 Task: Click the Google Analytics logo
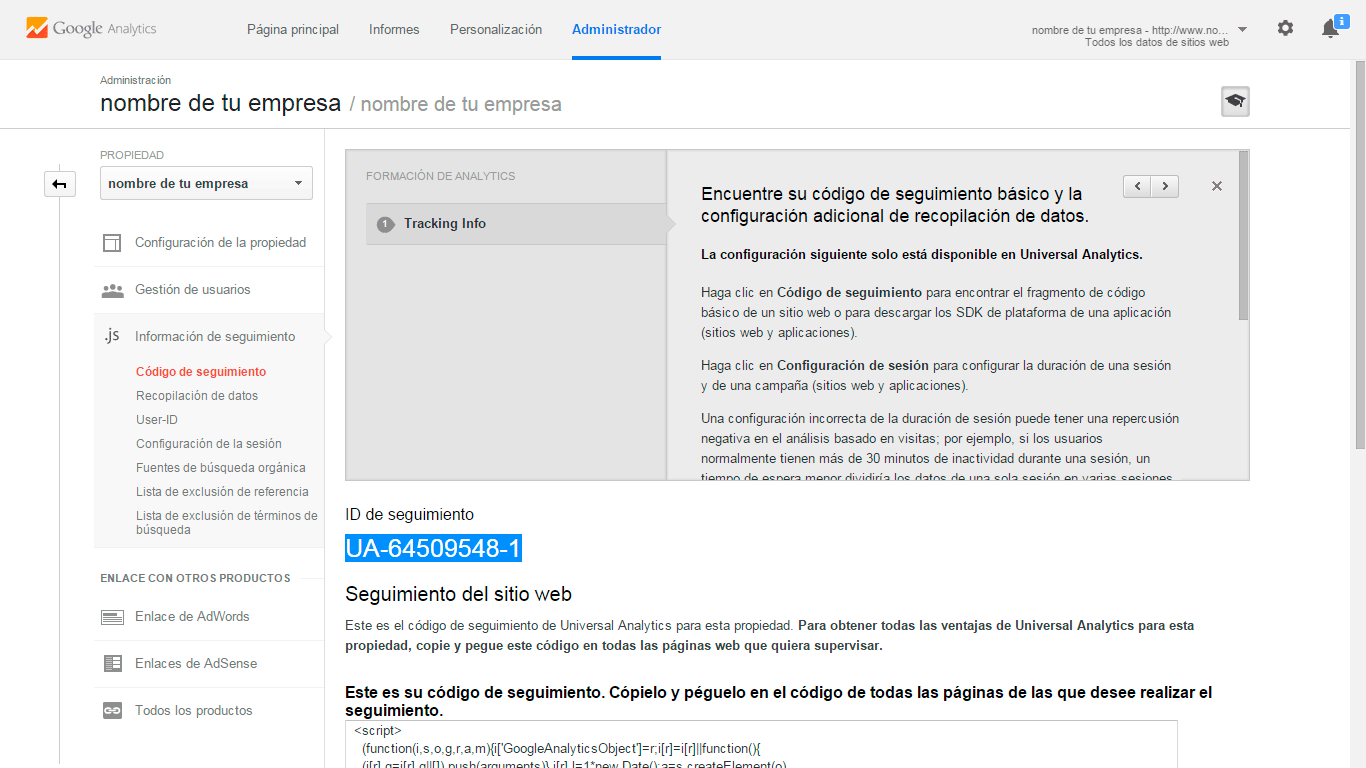click(x=91, y=29)
